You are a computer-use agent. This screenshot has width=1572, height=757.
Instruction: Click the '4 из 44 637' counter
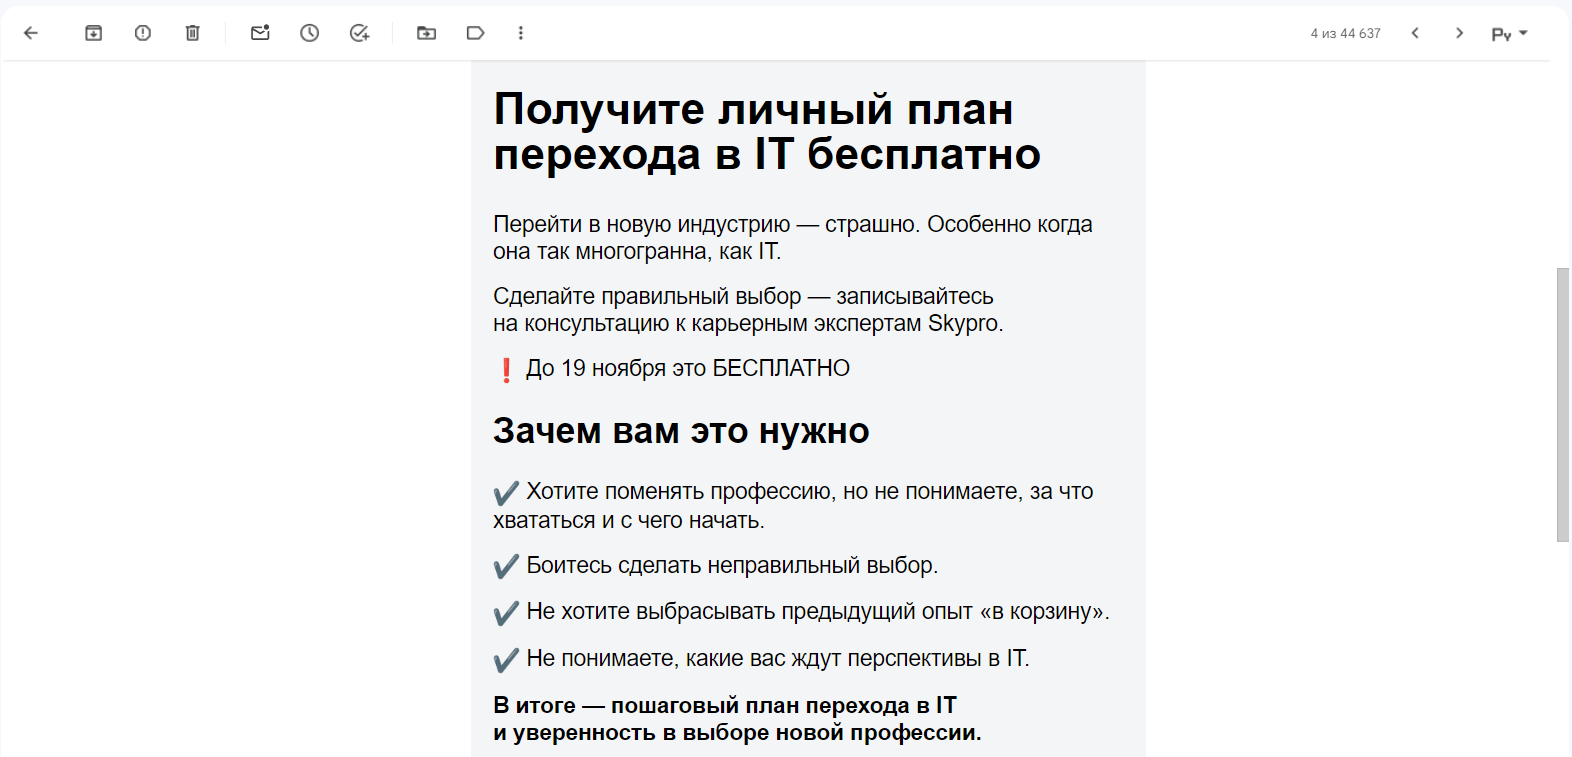point(1345,34)
